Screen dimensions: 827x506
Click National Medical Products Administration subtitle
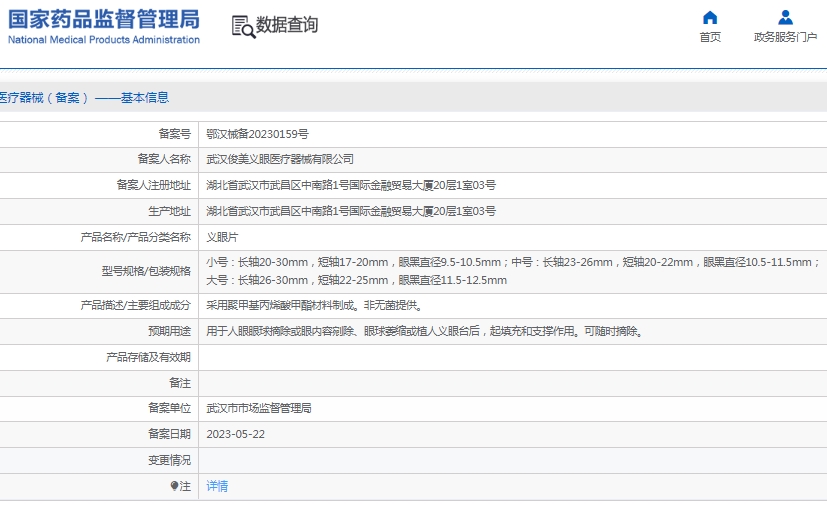coord(104,40)
